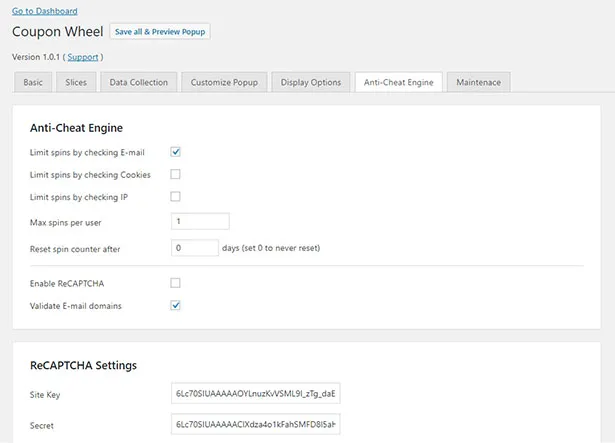Image resolution: width=615 pixels, height=443 pixels.
Task: Select the Customize Popup tab
Action: (x=225, y=82)
